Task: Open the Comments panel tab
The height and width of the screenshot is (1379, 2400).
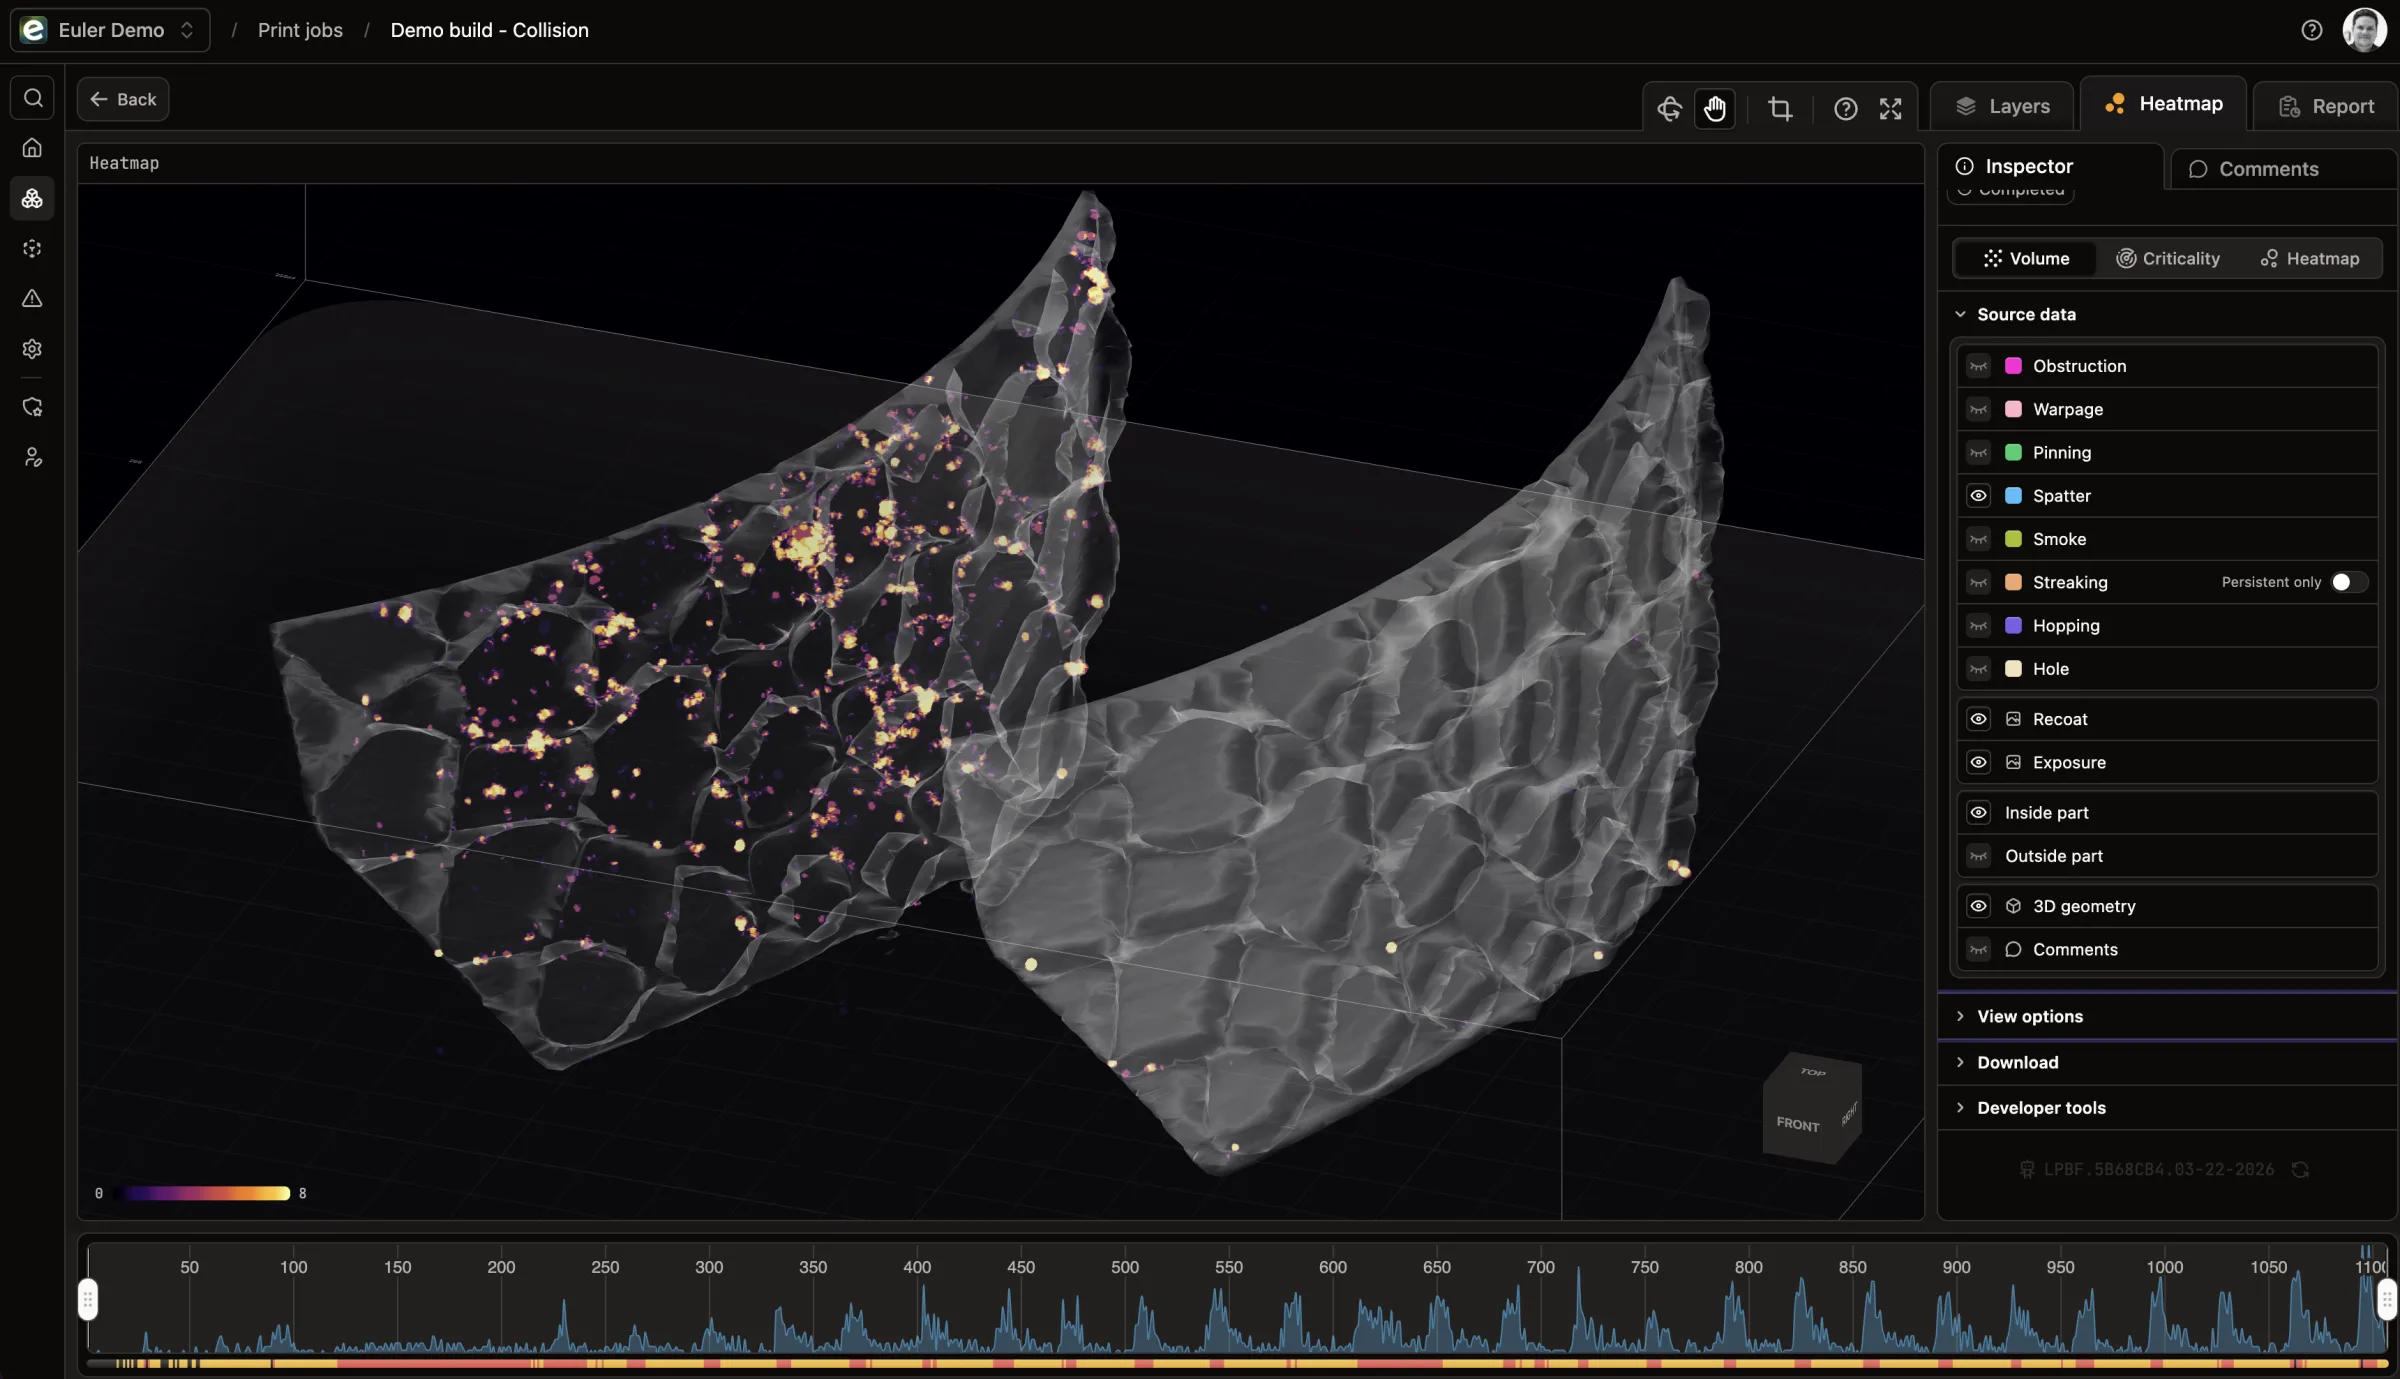Action: 2283,169
